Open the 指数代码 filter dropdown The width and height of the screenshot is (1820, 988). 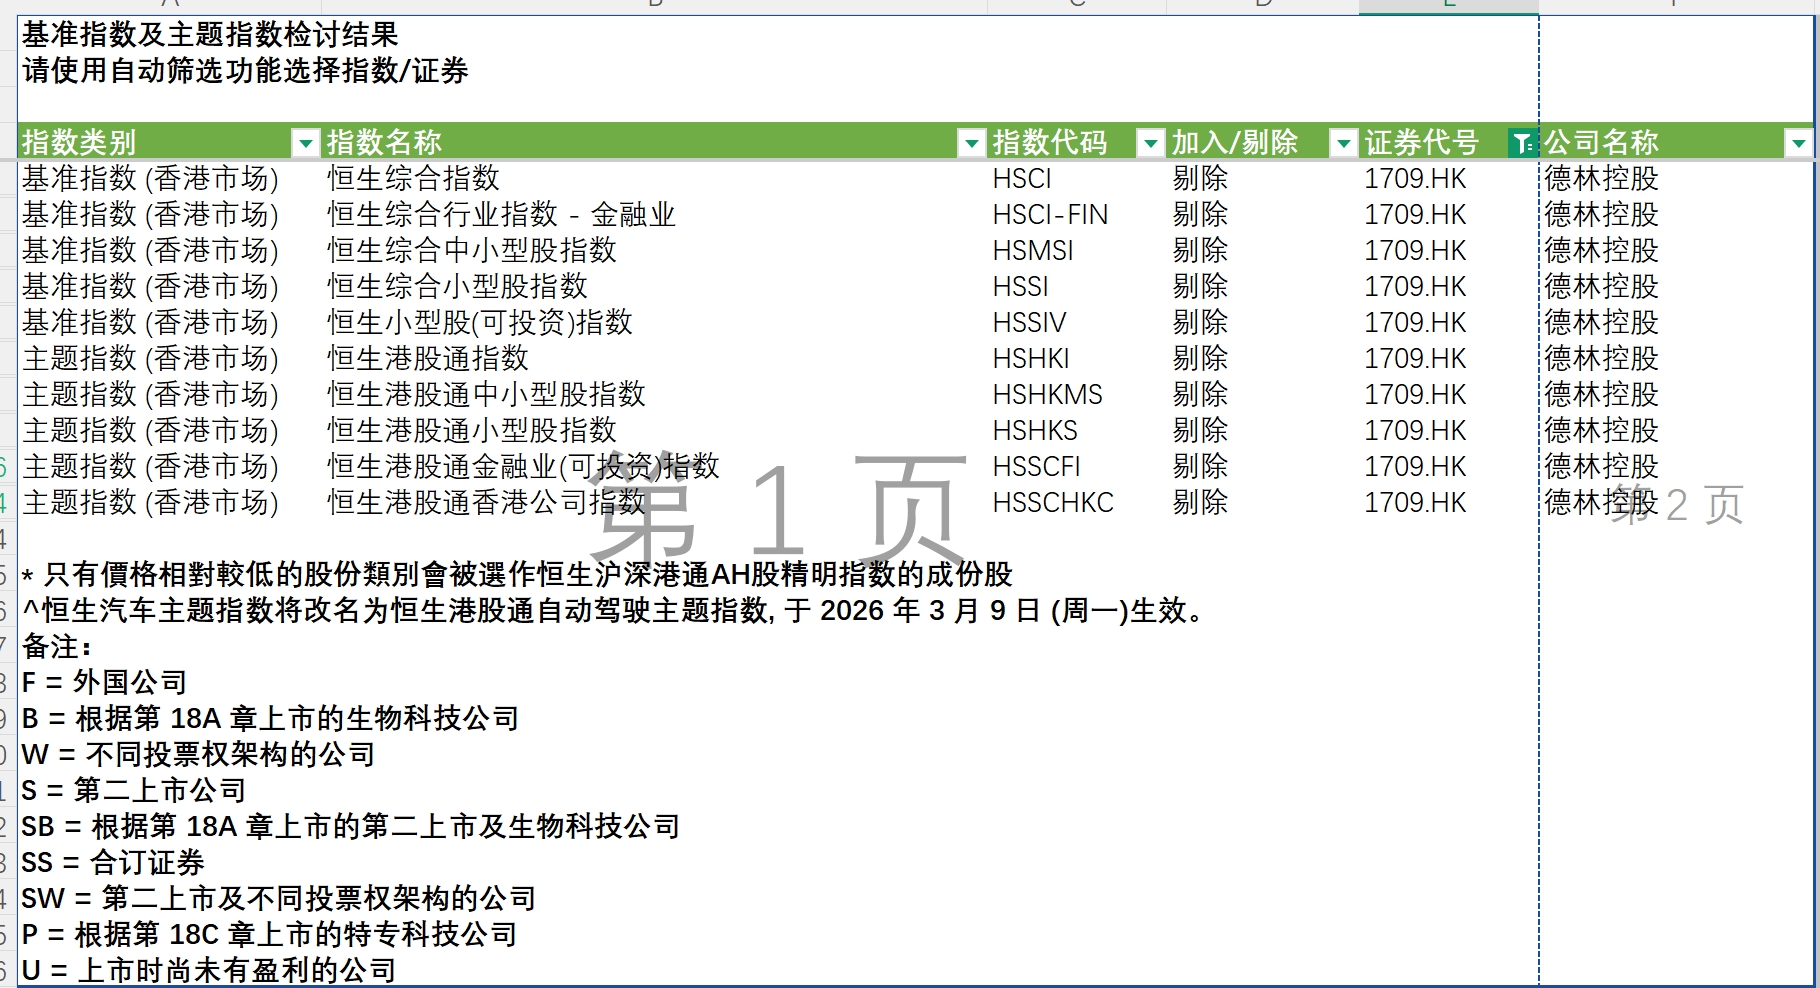[x=1150, y=144]
